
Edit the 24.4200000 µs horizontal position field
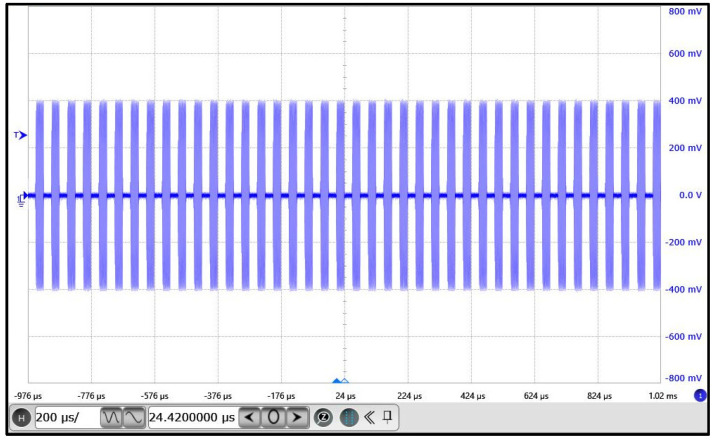pos(192,417)
